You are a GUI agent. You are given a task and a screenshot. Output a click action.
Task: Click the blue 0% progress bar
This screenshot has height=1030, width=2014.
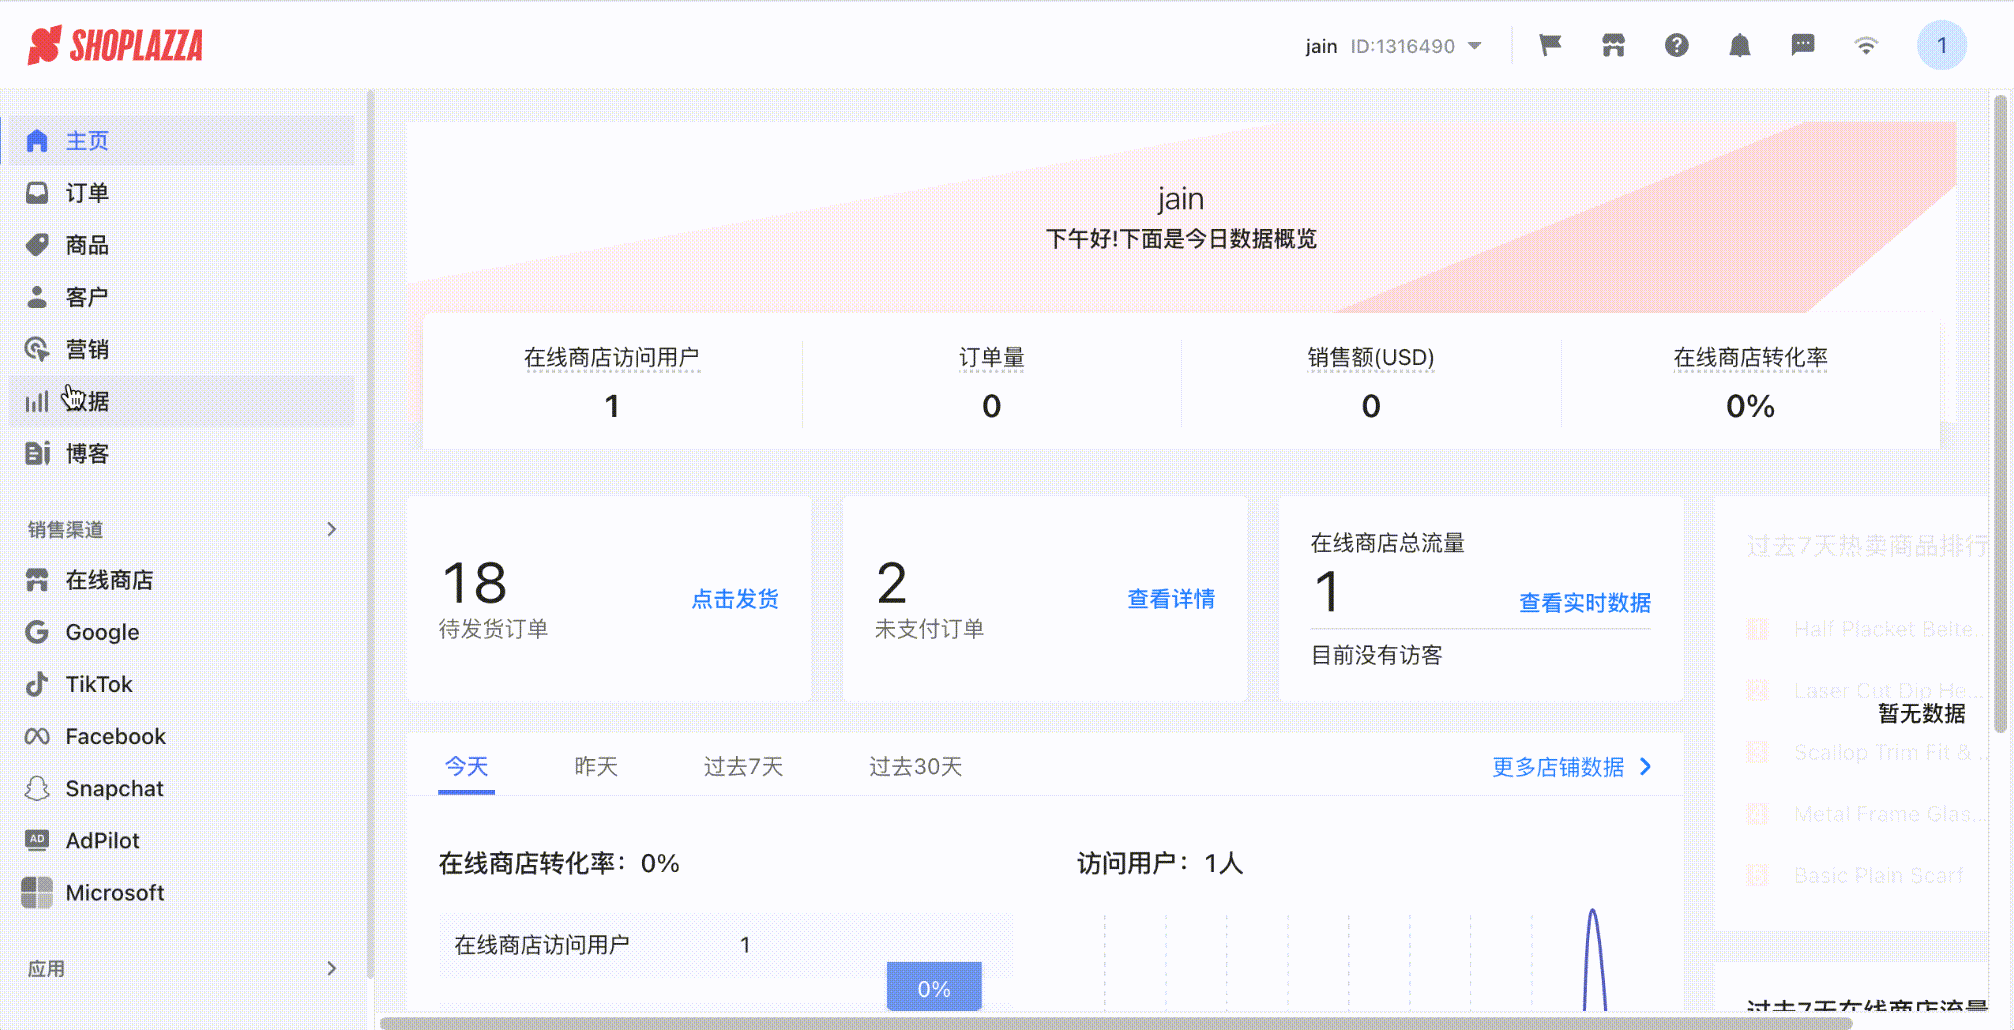point(934,987)
